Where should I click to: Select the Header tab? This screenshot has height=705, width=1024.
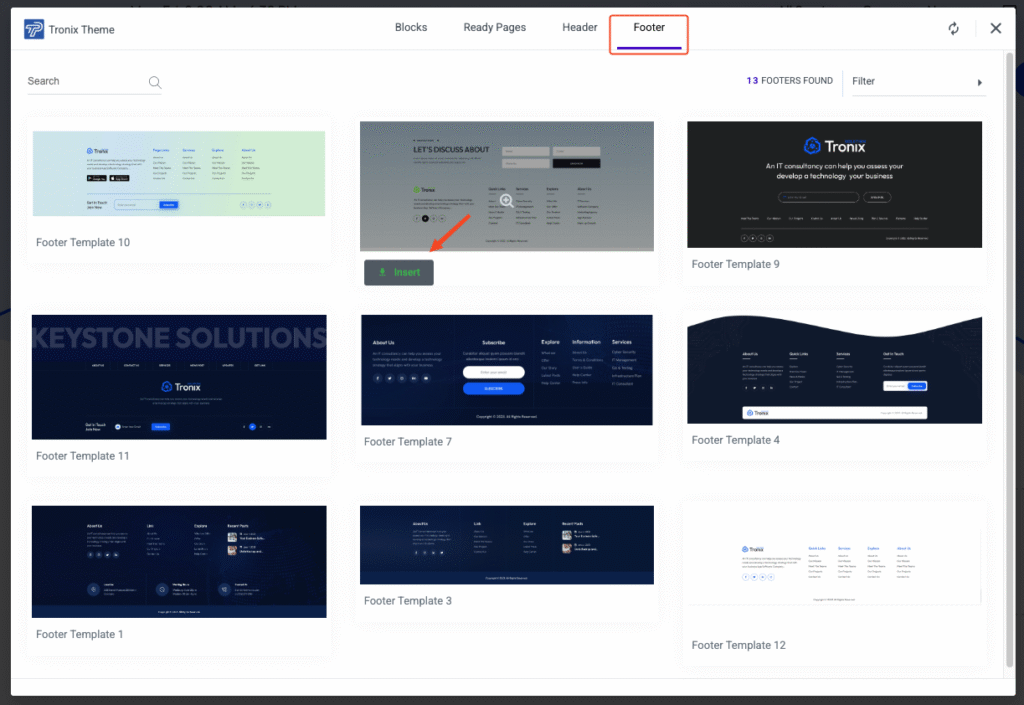[x=579, y=28]
